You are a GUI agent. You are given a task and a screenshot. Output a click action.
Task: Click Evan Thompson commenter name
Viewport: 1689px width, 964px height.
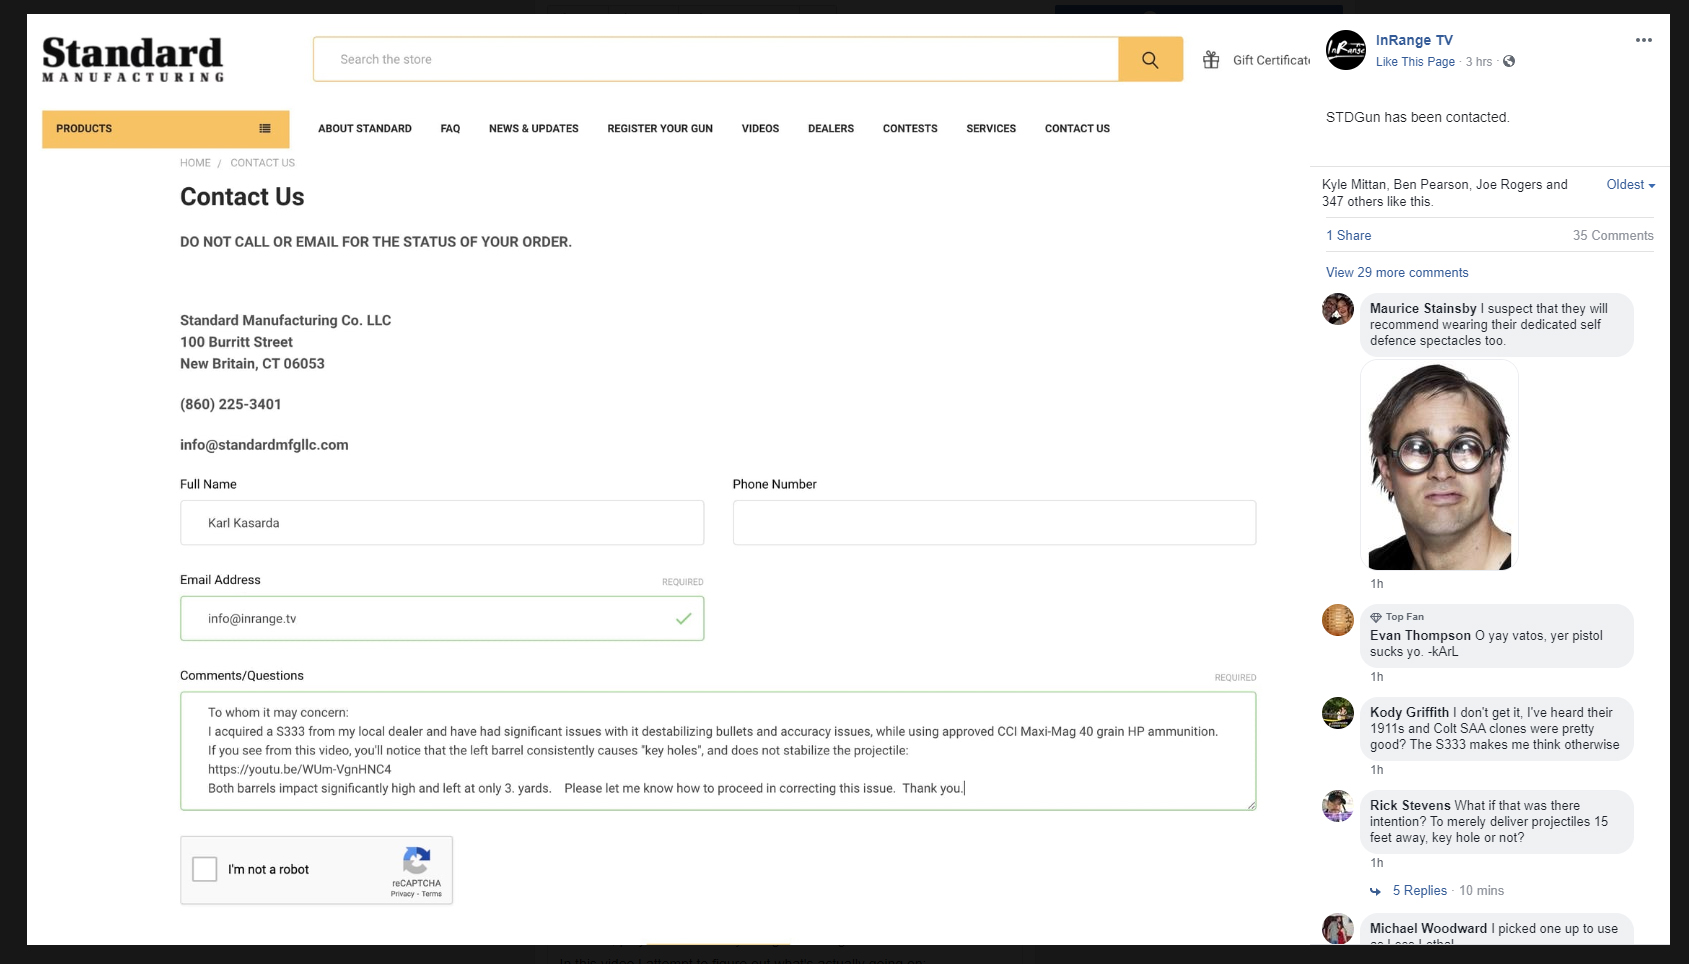(x=1420, y=636)
